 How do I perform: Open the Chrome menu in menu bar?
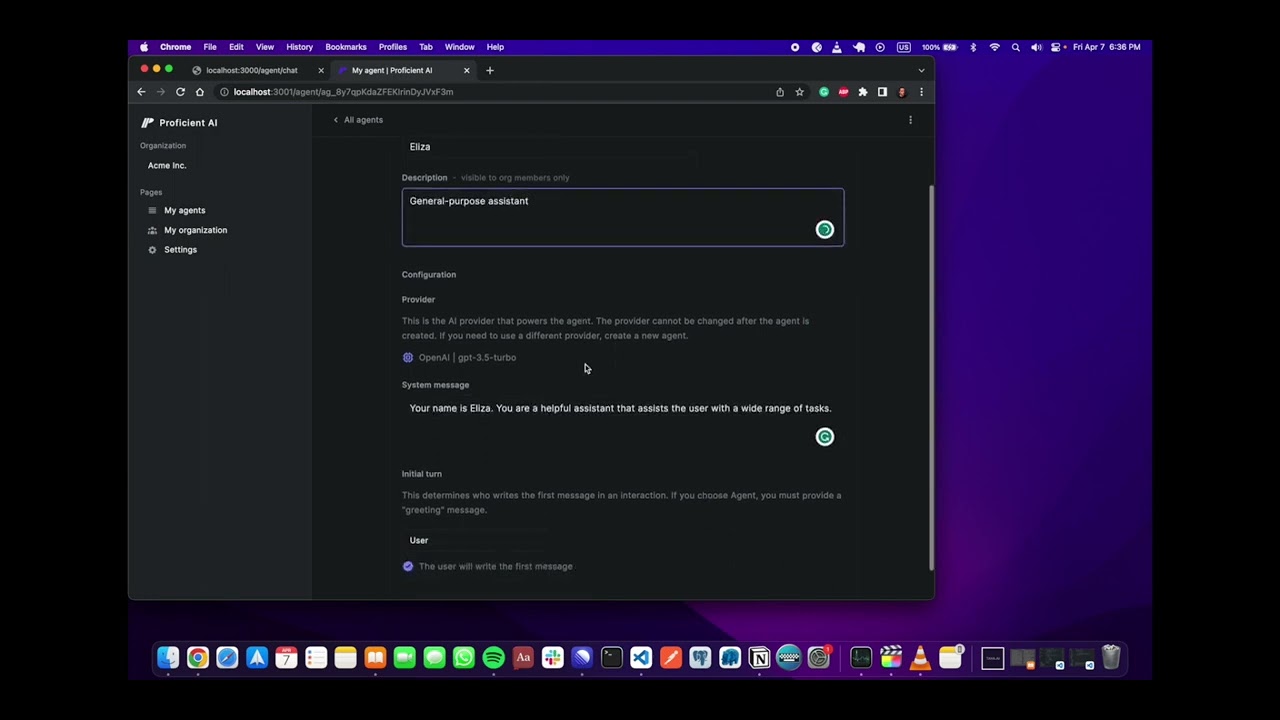point(175,47)
